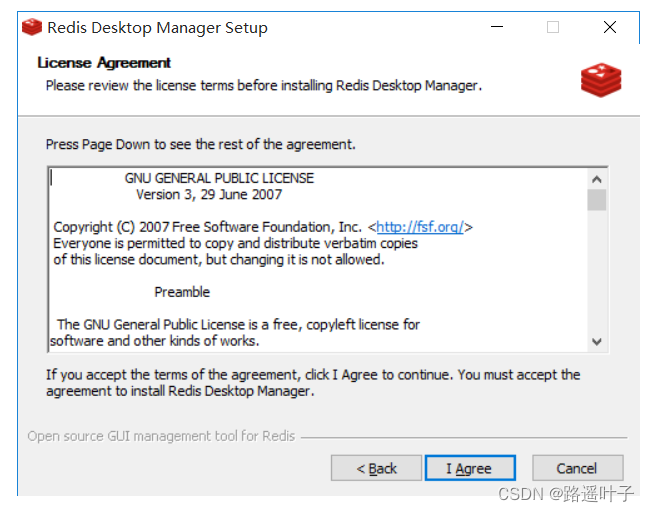Click the I Agree button
650x512 pixels.
coord(470,468)
